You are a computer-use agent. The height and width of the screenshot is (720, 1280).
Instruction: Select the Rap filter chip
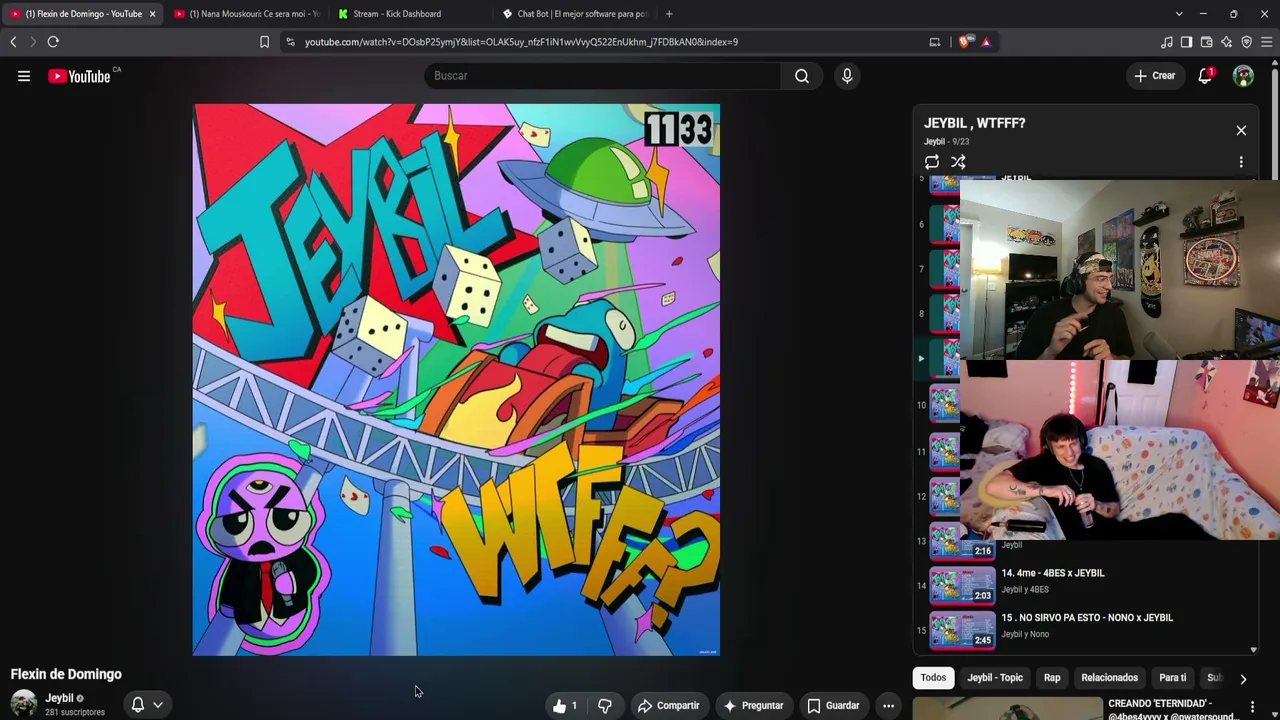1052,678
